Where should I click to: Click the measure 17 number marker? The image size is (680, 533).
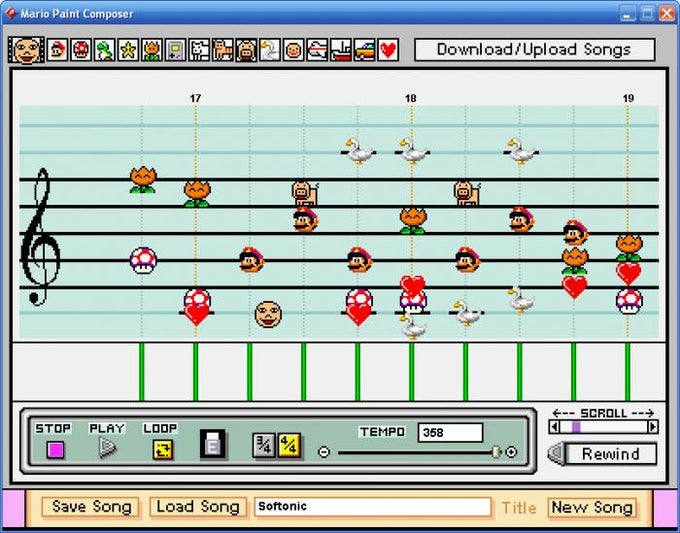196,98
